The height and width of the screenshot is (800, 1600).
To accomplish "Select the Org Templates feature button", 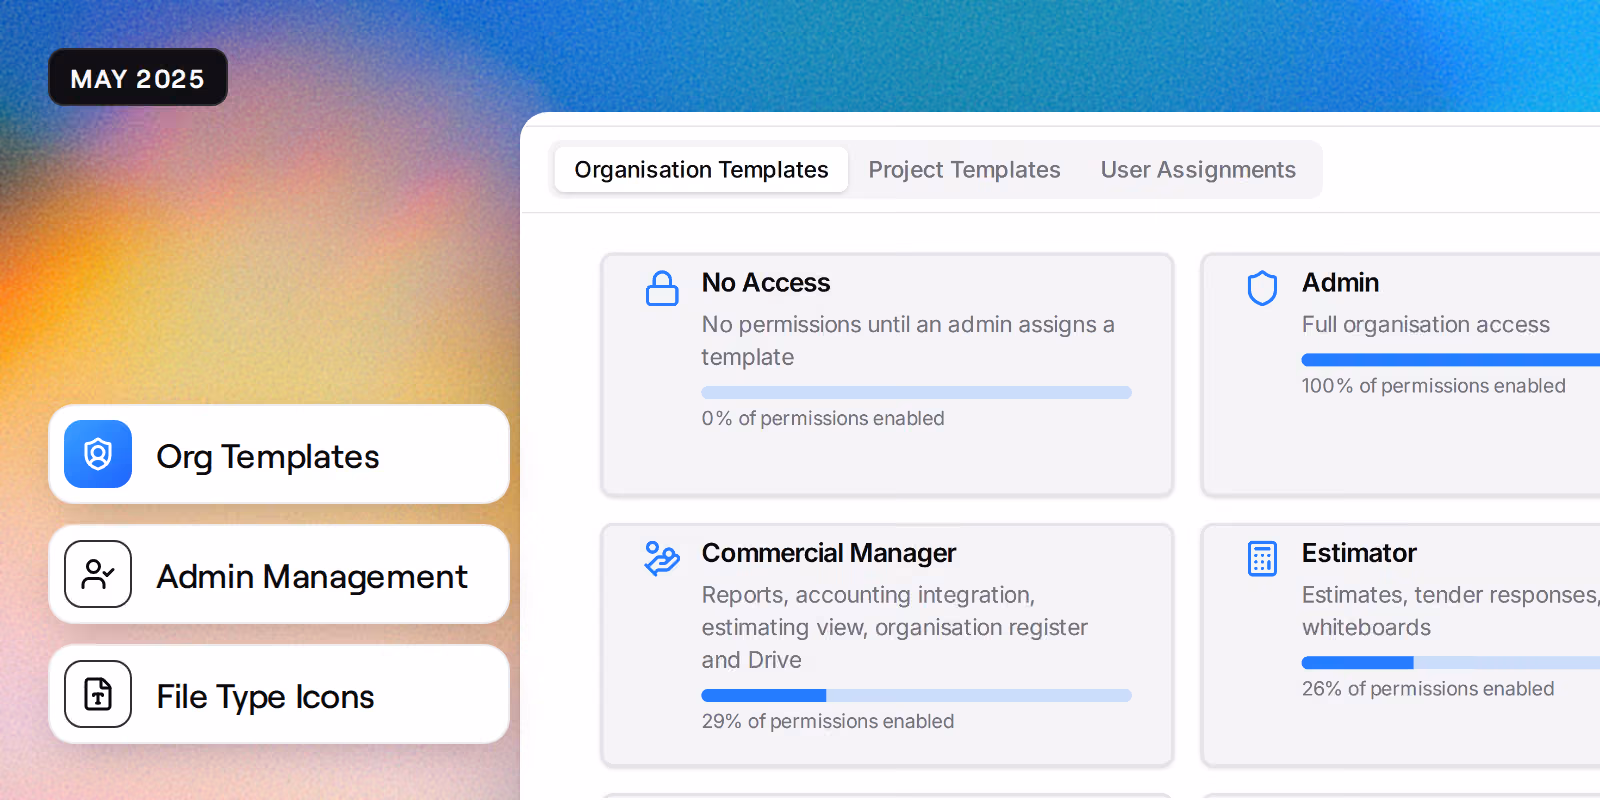I will pyautogui.click(x=279, y=454).
